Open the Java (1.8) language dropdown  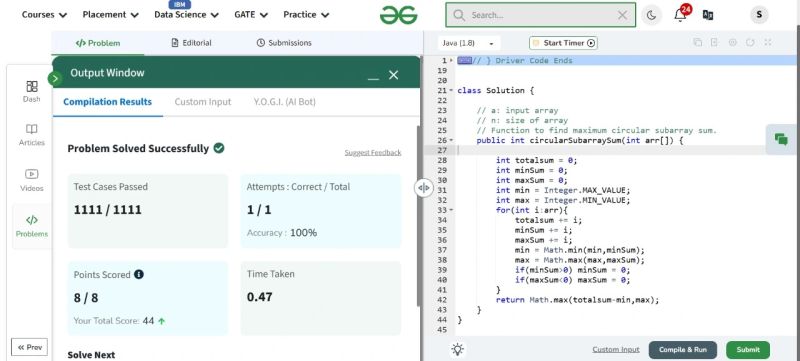click(468, 43)
